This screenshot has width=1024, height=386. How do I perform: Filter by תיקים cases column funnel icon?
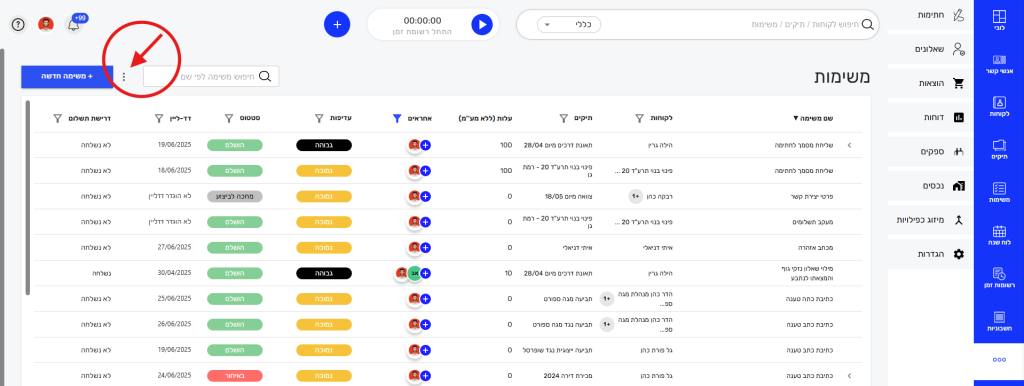coord(563,118)
